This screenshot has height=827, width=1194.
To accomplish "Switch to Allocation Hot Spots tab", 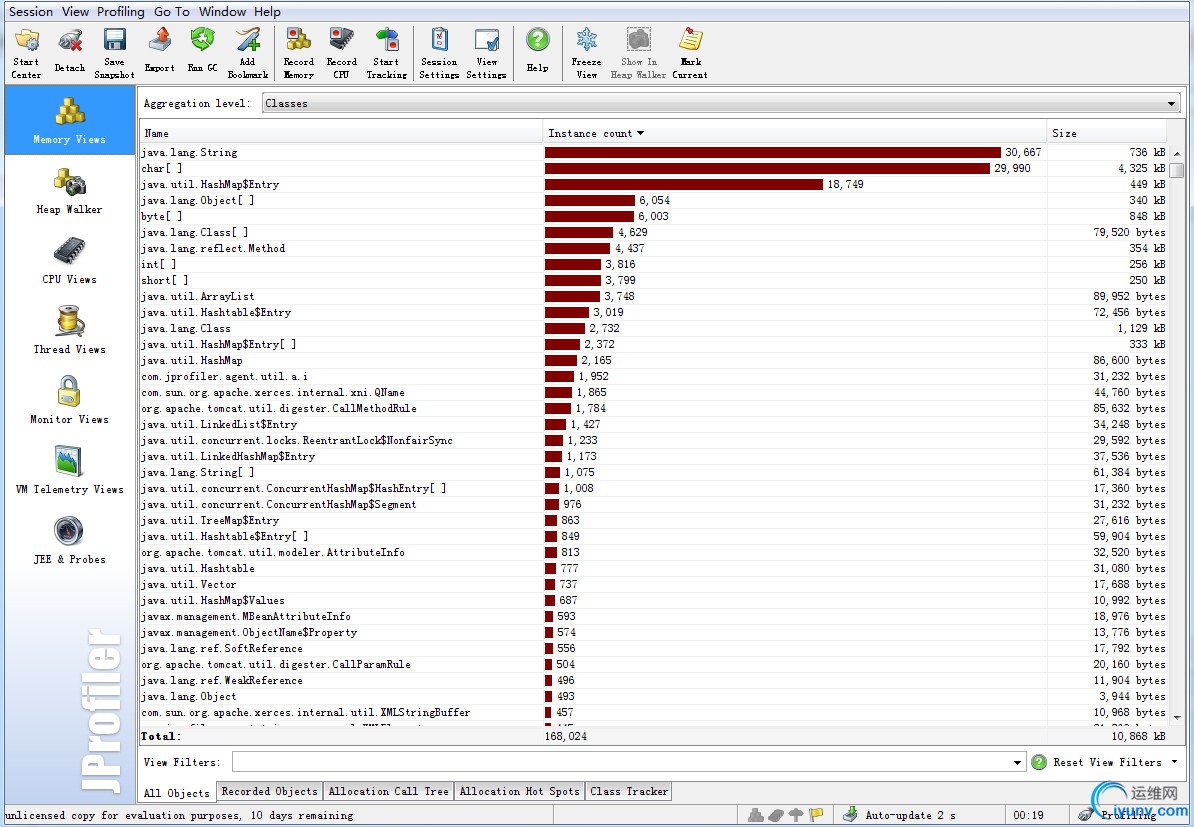I will click(519, 791).
